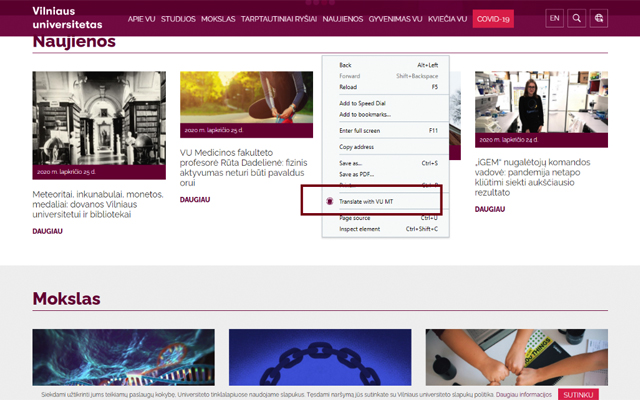The height and width of the screenshot is (400, 640).
Task: Open the runner tying shoe news thumbnail
Action: (x=247, y=97)
